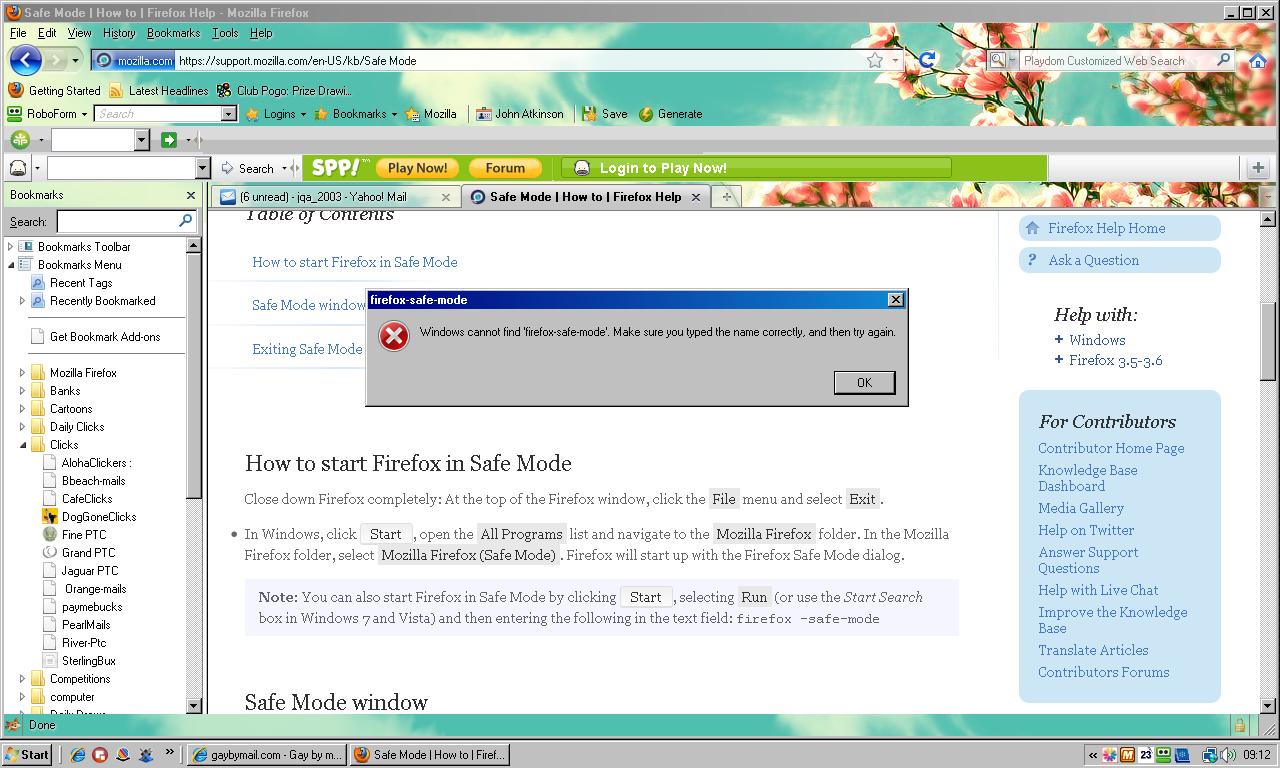This screenshot has width=1280, height=768.
Task: Collapse the Bookmarks Menu tree node
Action: coord(11,265)
